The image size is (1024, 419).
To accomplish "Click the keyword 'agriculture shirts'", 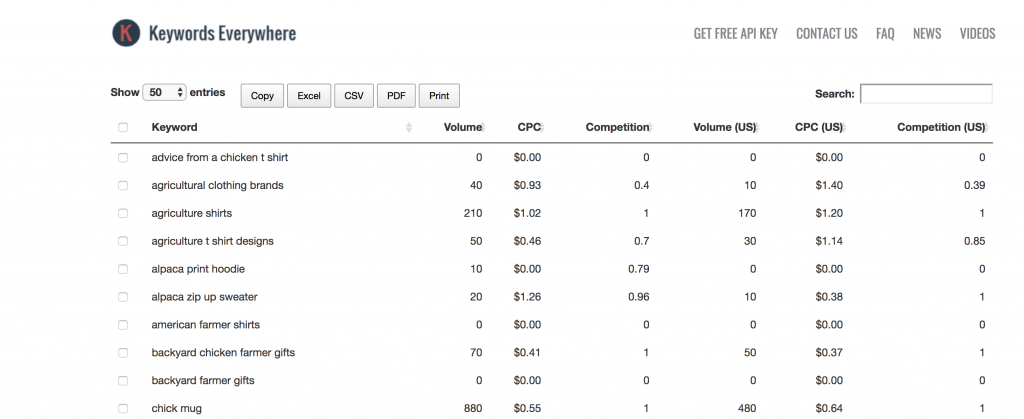I will [191, 213].
